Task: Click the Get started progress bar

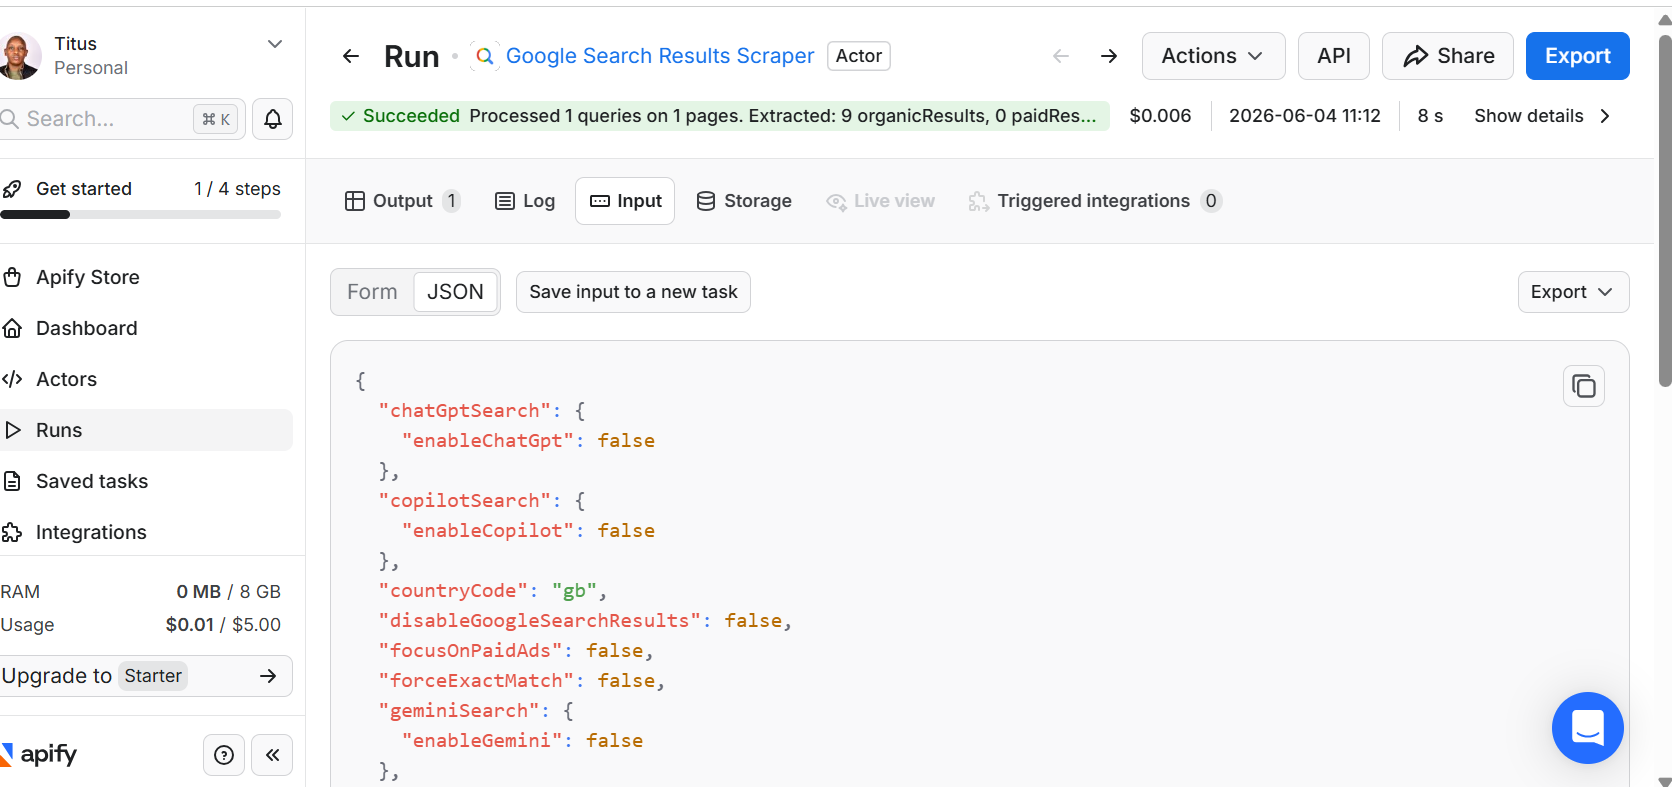Action: tap(140, 214)
